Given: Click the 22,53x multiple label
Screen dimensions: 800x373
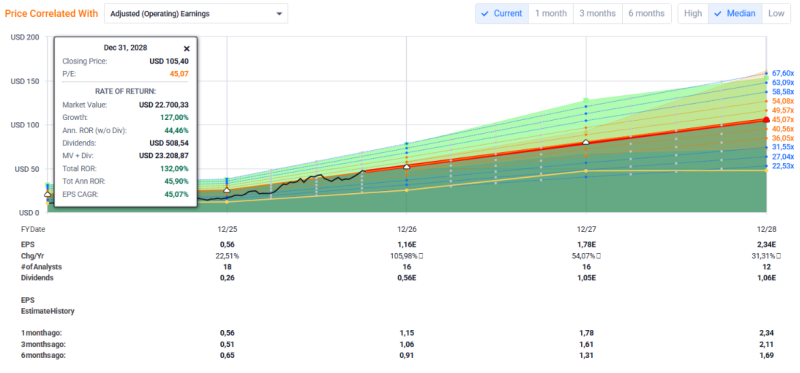Looking at the screenshot, I should point(783,166).
